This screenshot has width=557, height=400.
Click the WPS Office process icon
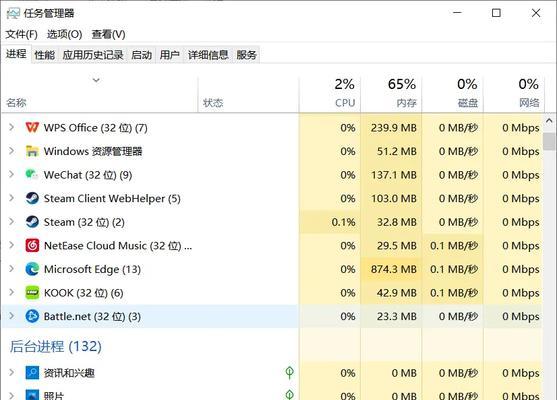coord(32,127)
